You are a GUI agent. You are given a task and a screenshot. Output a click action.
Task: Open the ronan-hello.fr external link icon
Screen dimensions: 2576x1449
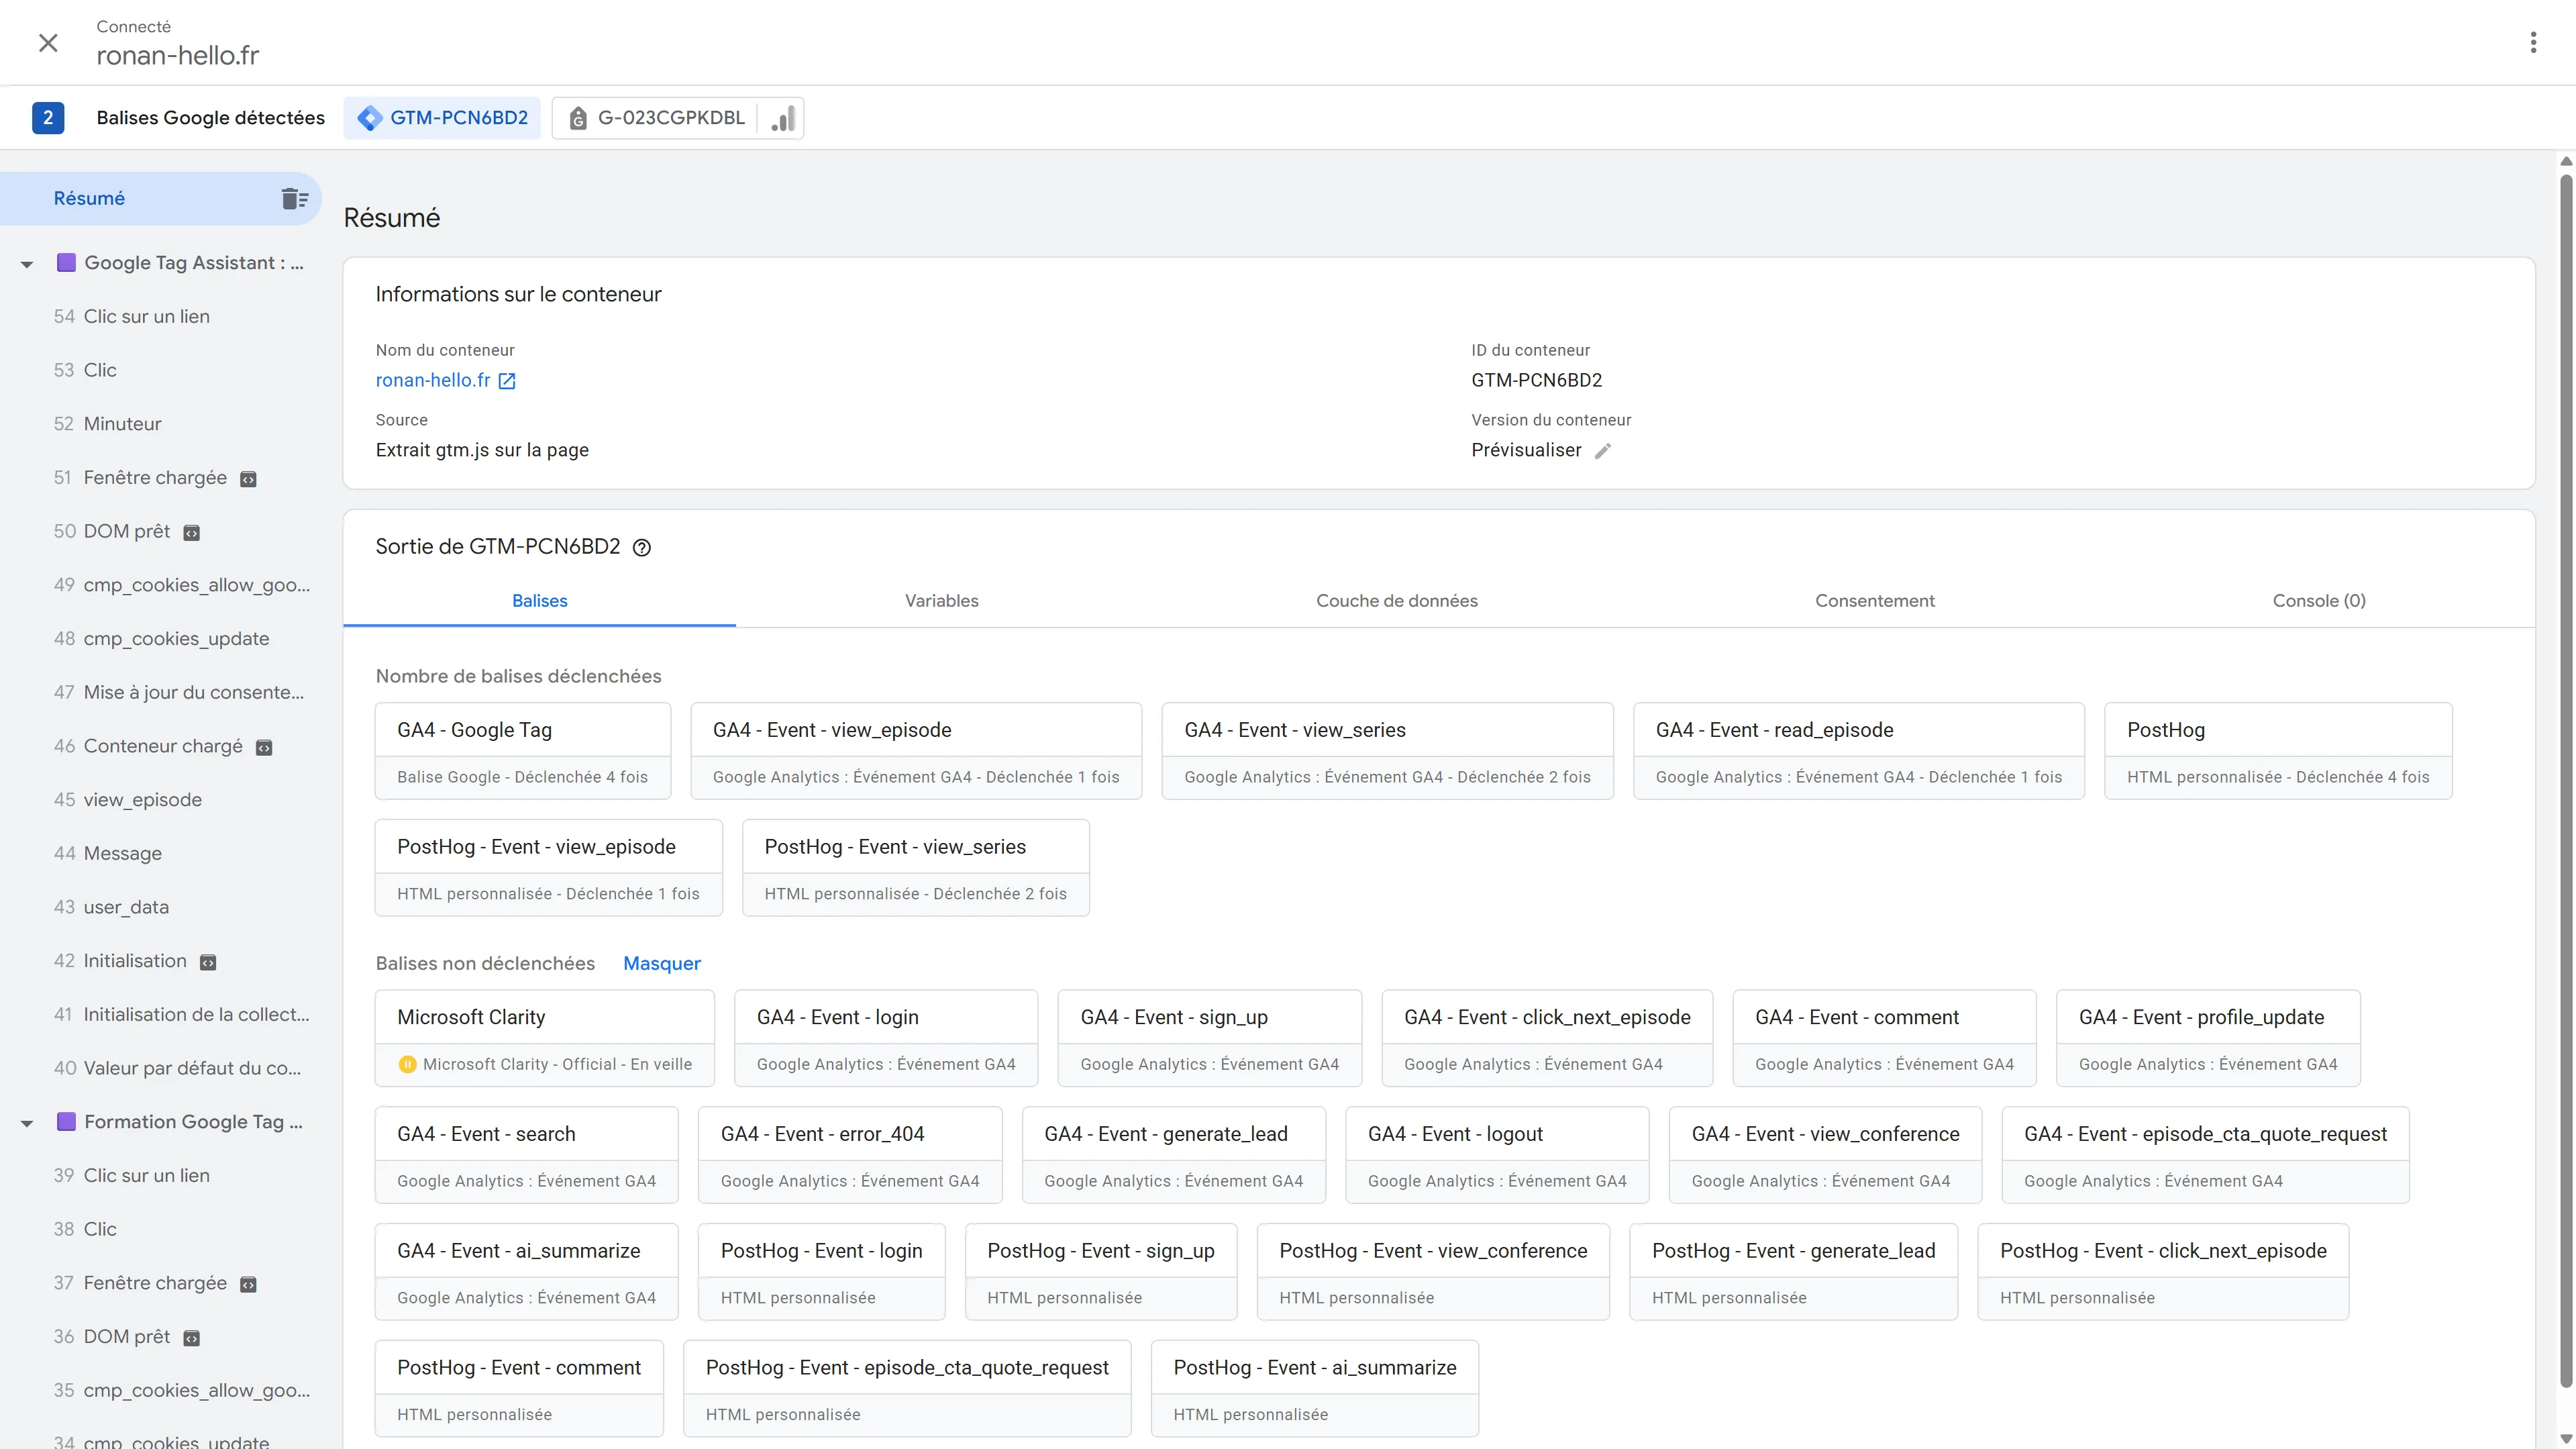click(x=507, y=381)
